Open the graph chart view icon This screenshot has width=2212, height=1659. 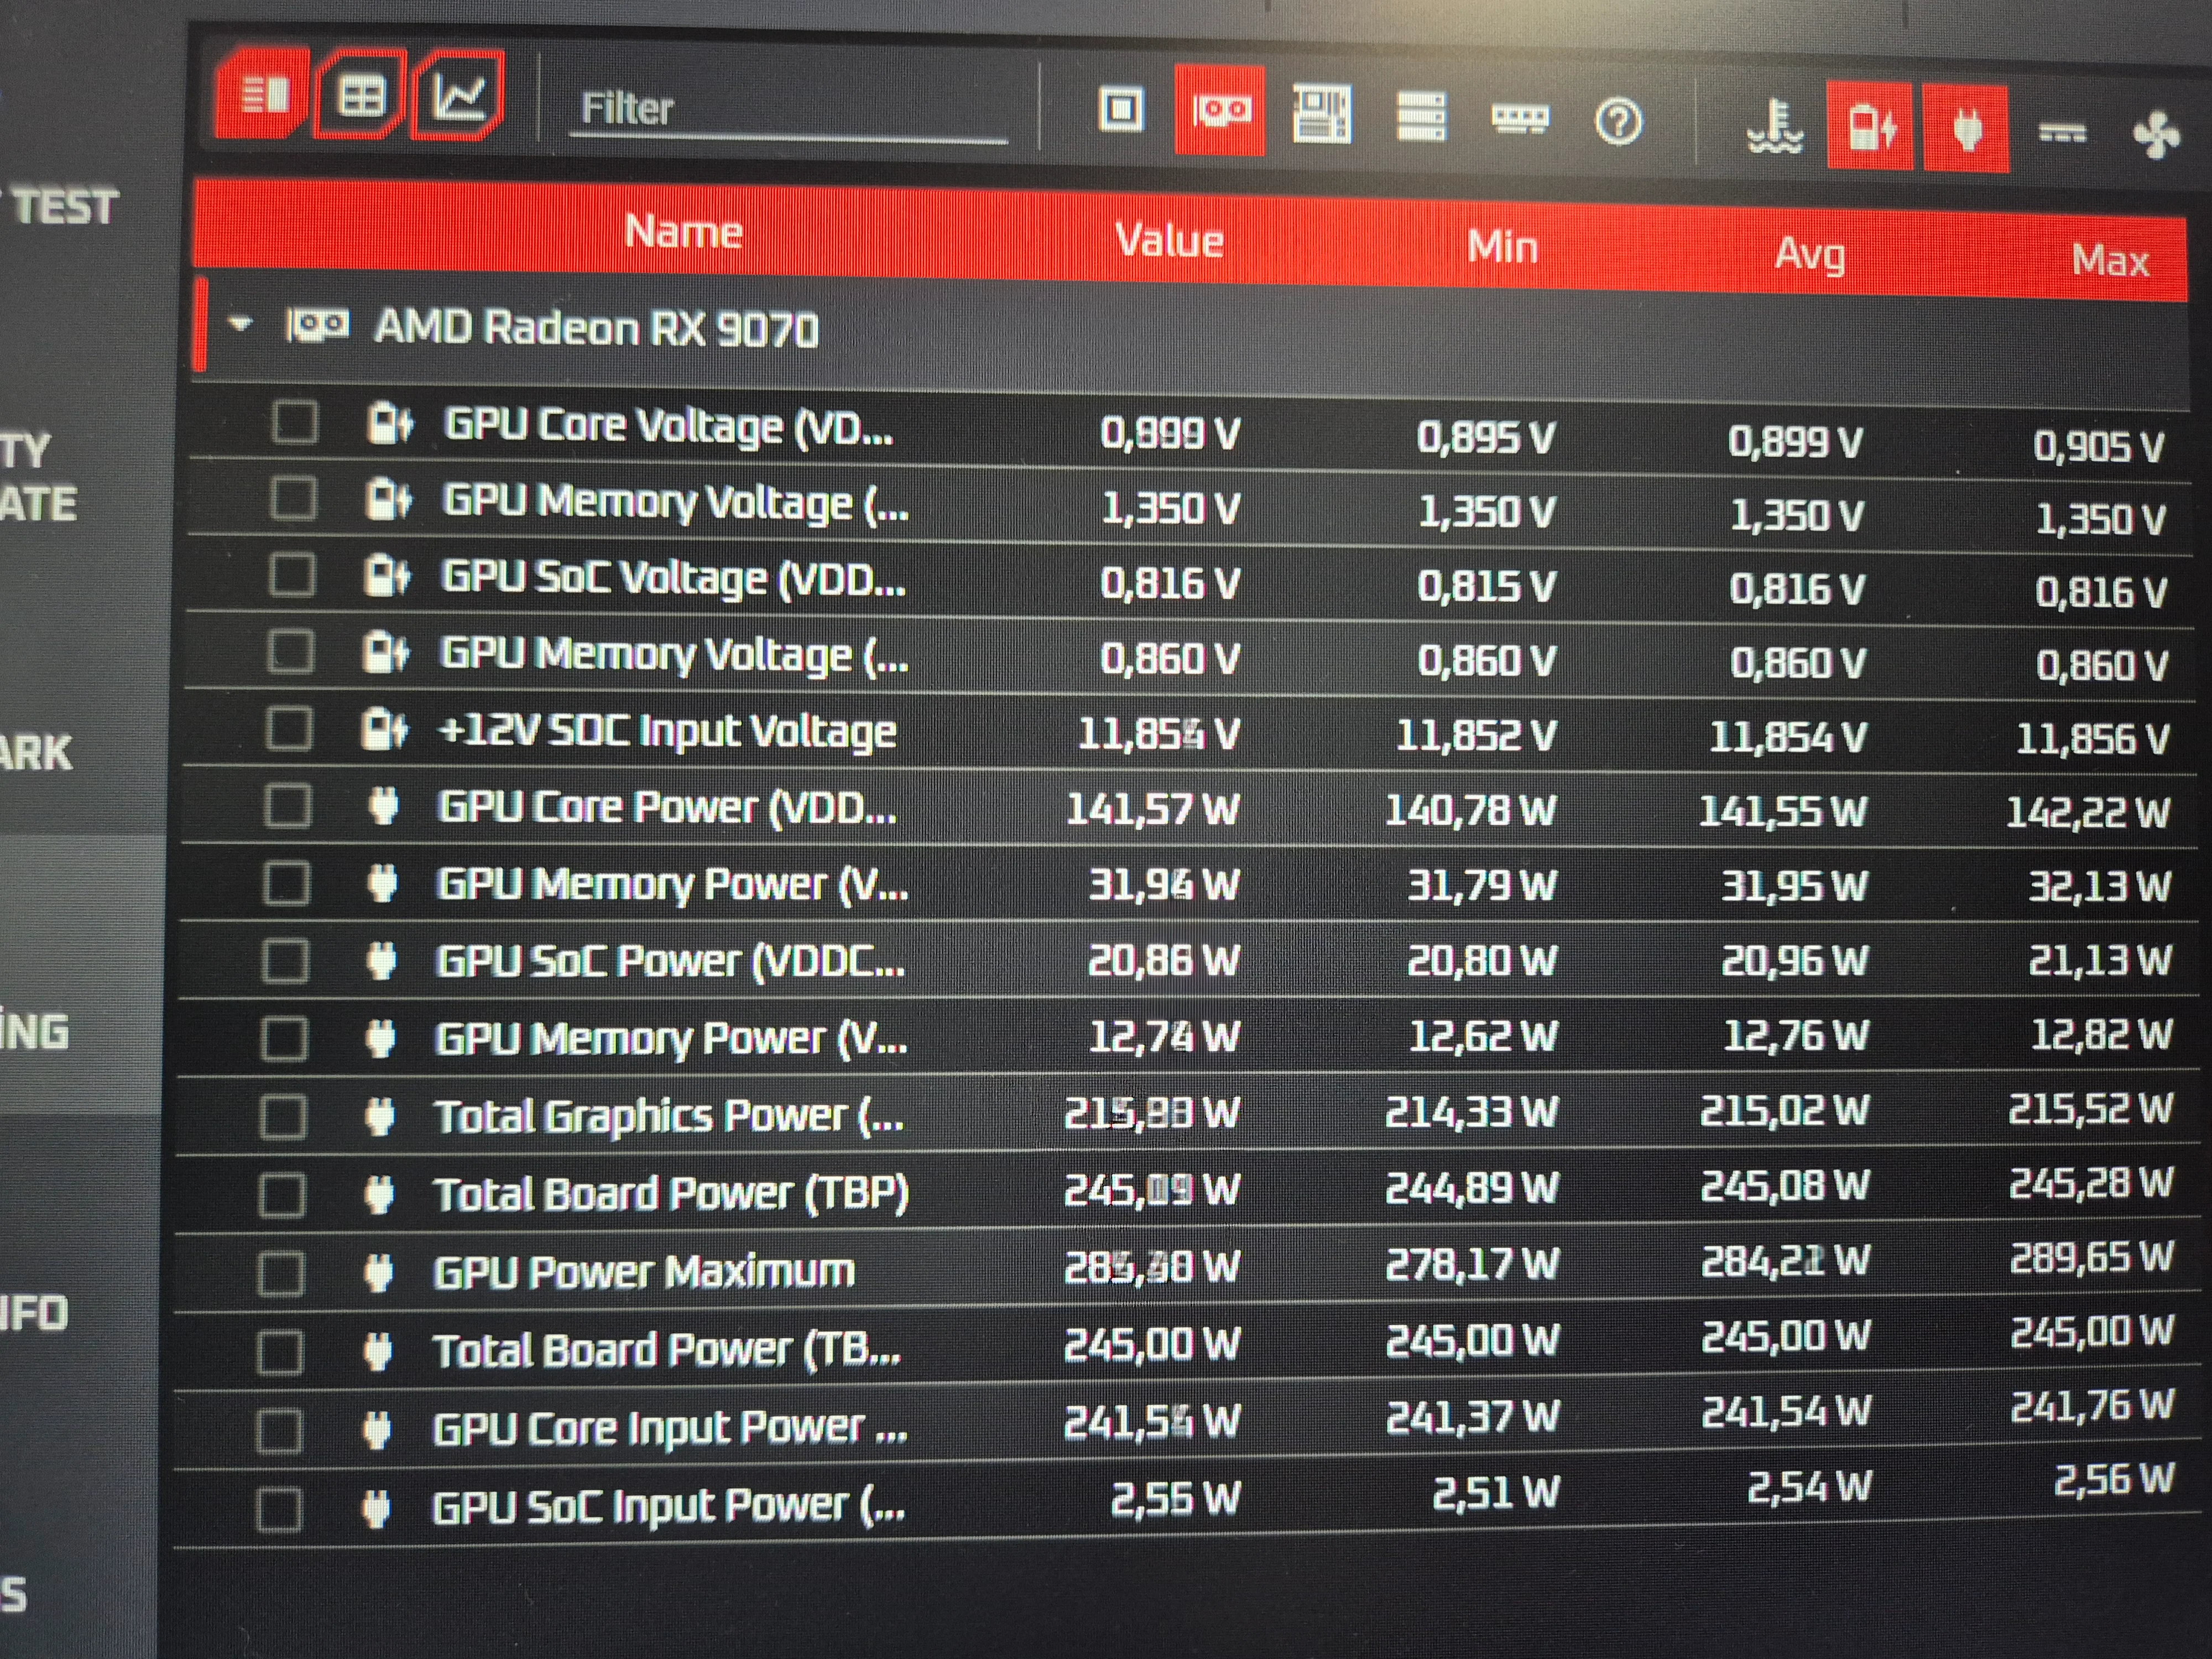(x=458, y=96)
